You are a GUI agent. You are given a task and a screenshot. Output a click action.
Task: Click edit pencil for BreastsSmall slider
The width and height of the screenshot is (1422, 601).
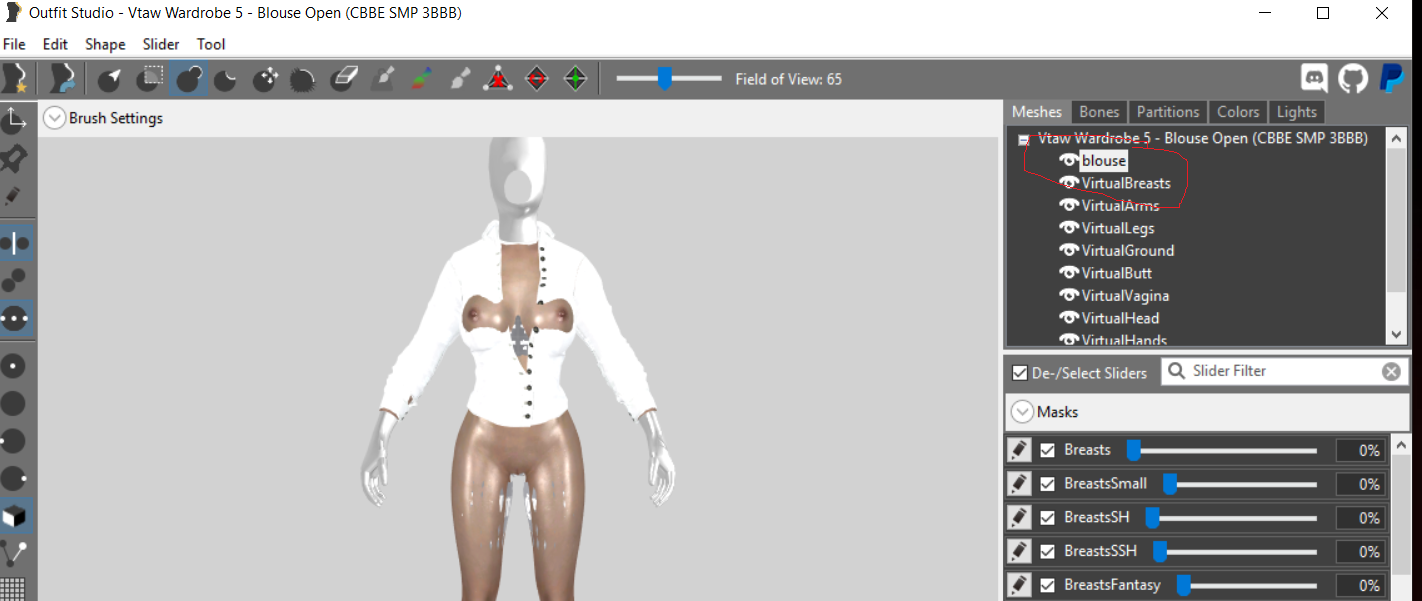(1019, 484)
